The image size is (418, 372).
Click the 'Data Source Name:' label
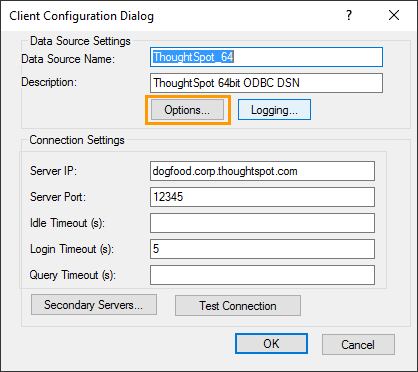[68, 59]
